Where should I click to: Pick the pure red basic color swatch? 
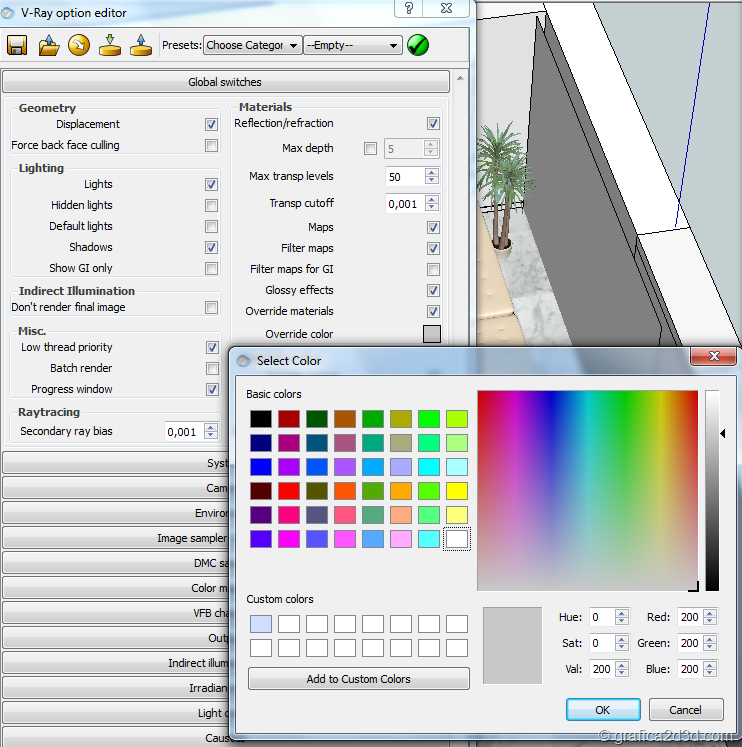coord(289,490)
